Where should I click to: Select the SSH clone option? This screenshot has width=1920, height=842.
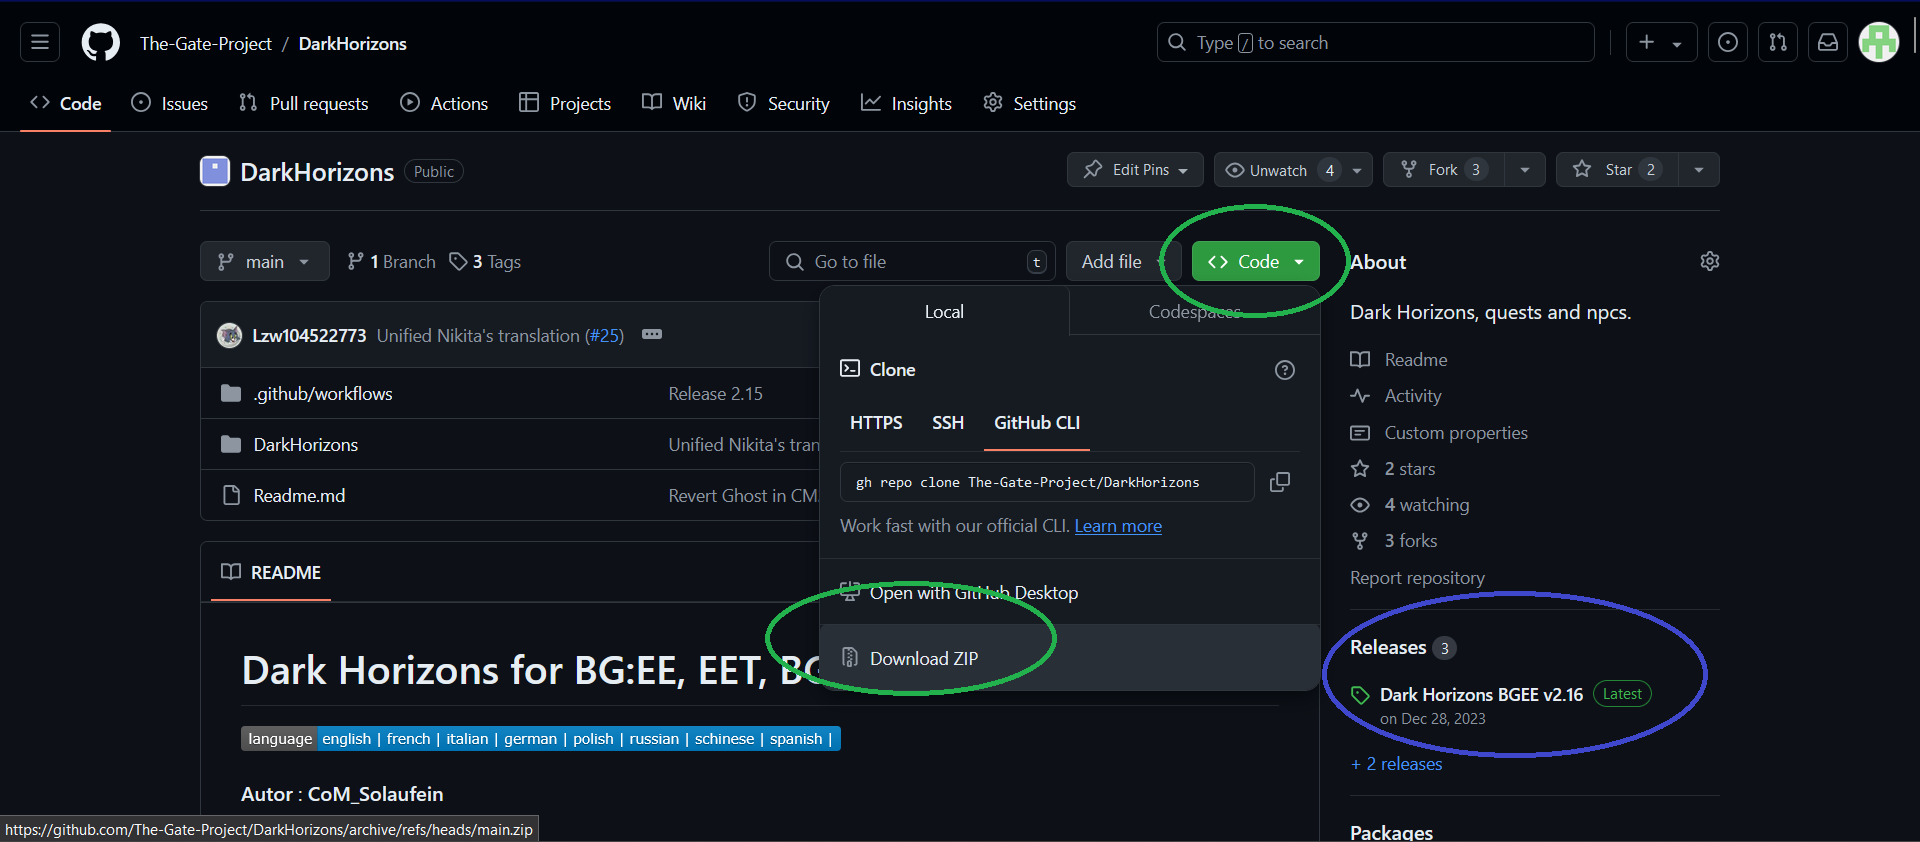(948, 423)
